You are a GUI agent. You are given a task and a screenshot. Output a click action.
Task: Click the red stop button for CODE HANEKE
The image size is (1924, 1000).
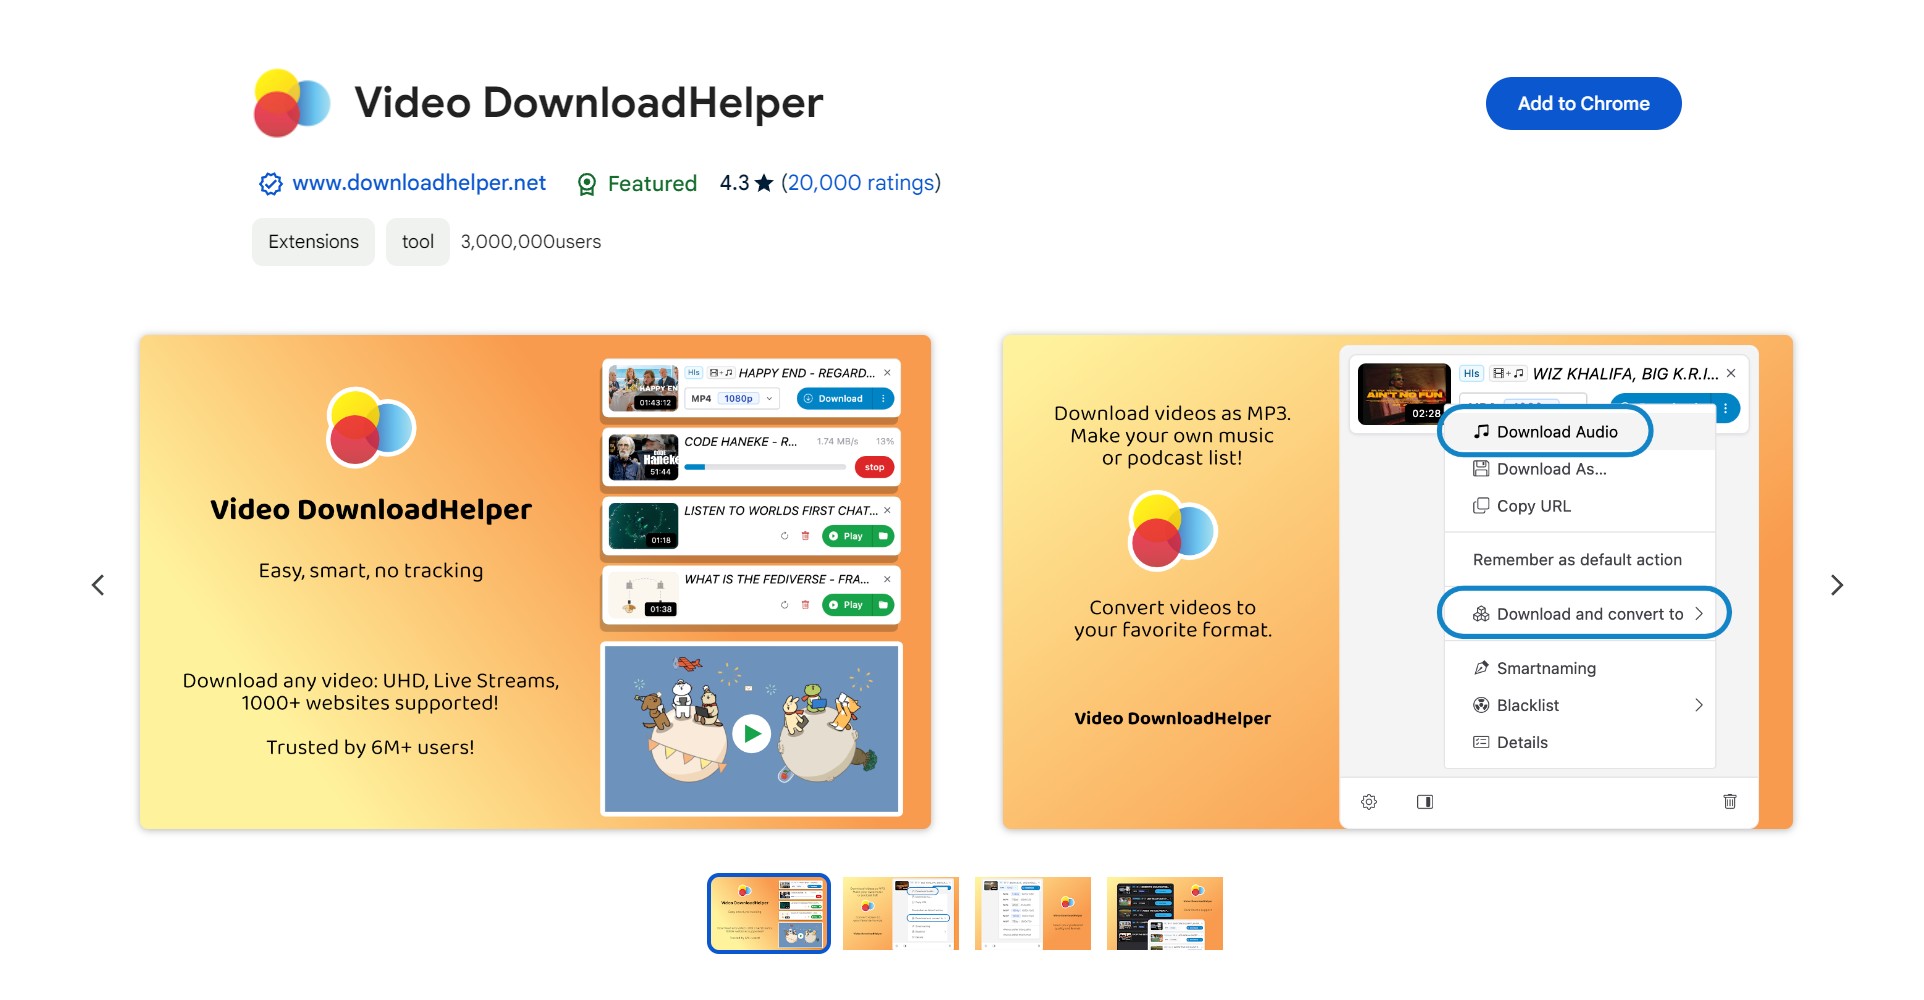click(x=874, y=467)
